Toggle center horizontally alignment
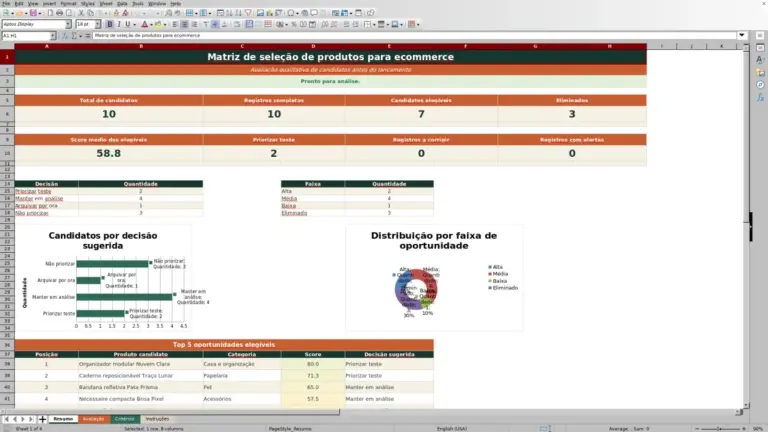768x432 pixels. pyautogui.click(x=185, y=24)
